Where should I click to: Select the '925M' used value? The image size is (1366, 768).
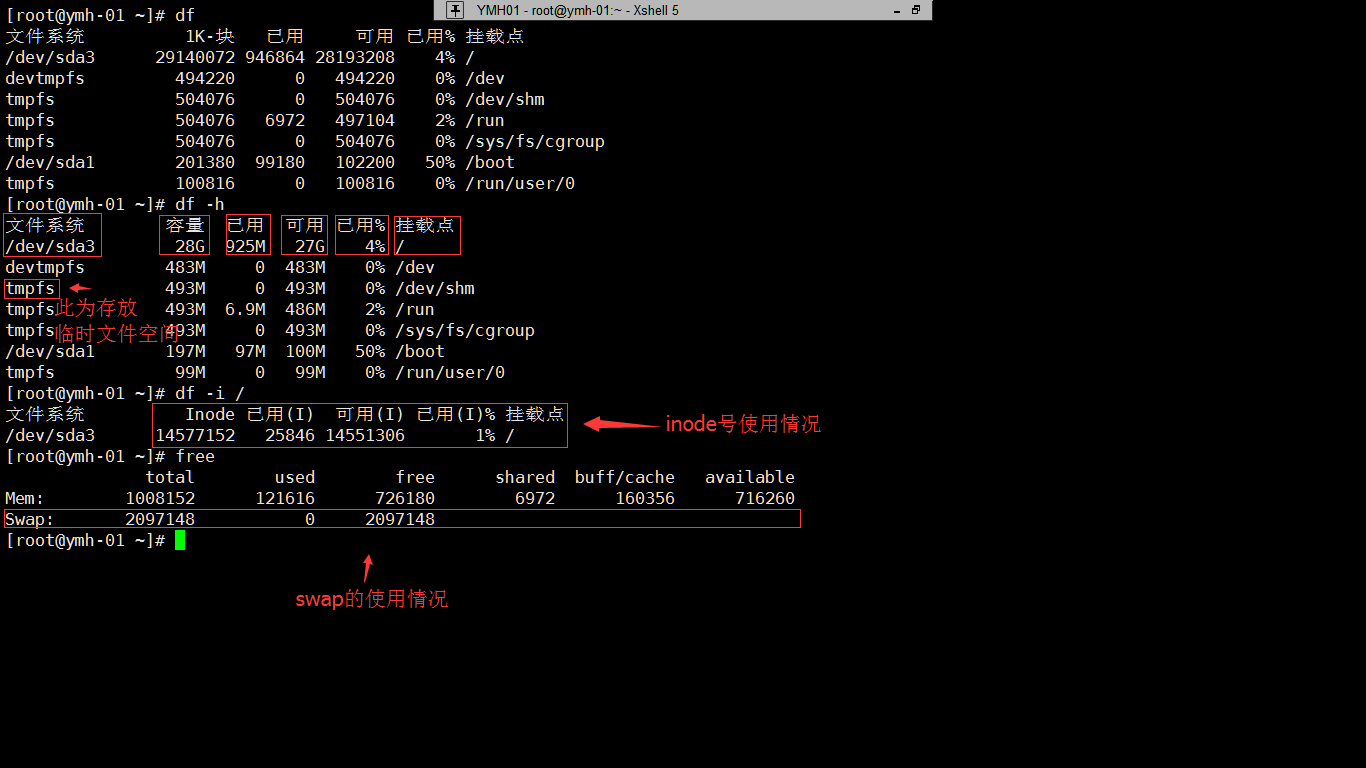pos(245,246)
